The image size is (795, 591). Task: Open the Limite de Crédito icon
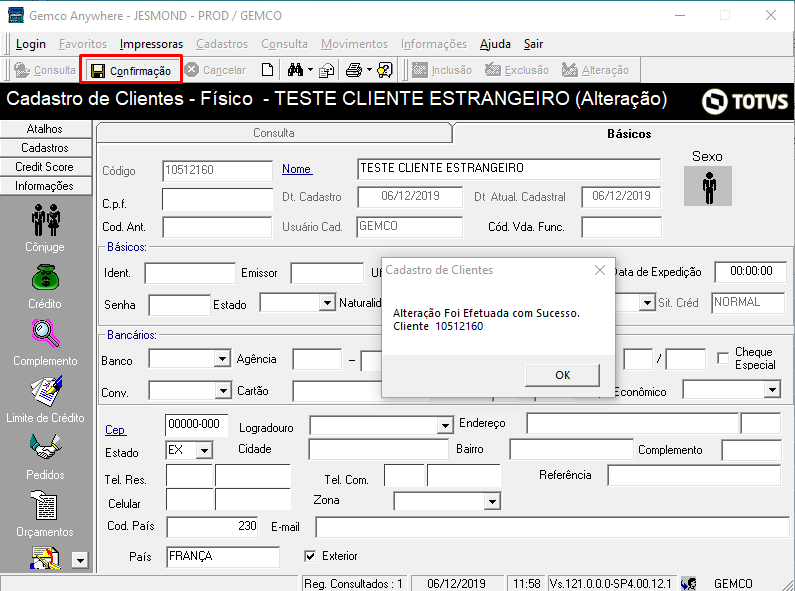click(x=46, y=391)
